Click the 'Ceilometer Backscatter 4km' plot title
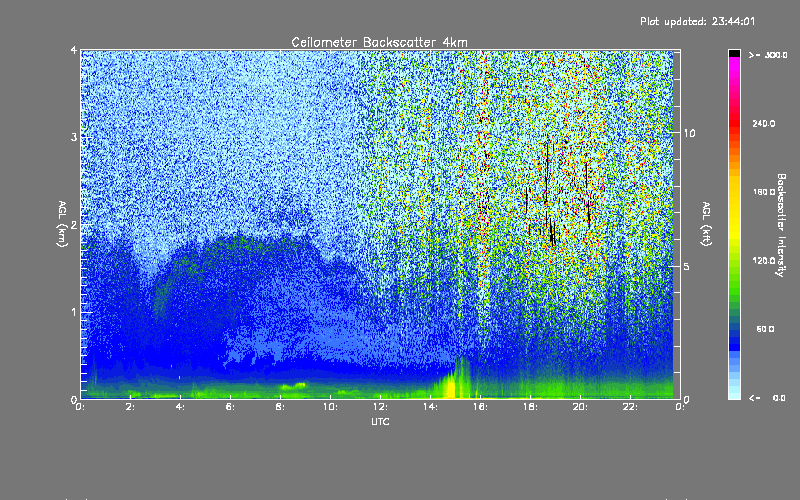 pos(379,42)
